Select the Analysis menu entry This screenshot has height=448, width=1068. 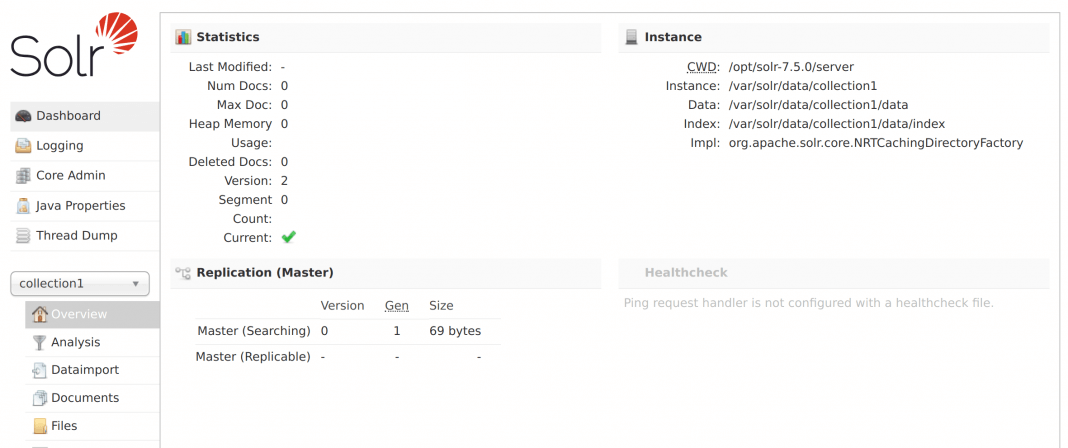(x=76, y=342)
